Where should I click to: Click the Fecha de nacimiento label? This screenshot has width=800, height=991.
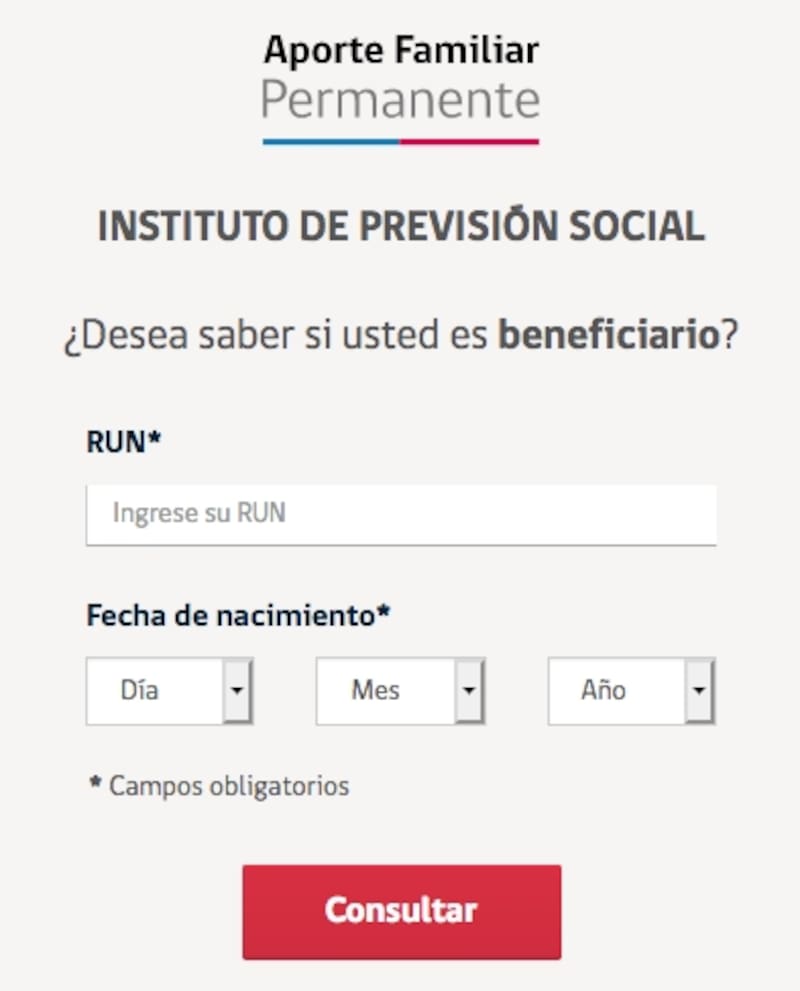[231, 615]
